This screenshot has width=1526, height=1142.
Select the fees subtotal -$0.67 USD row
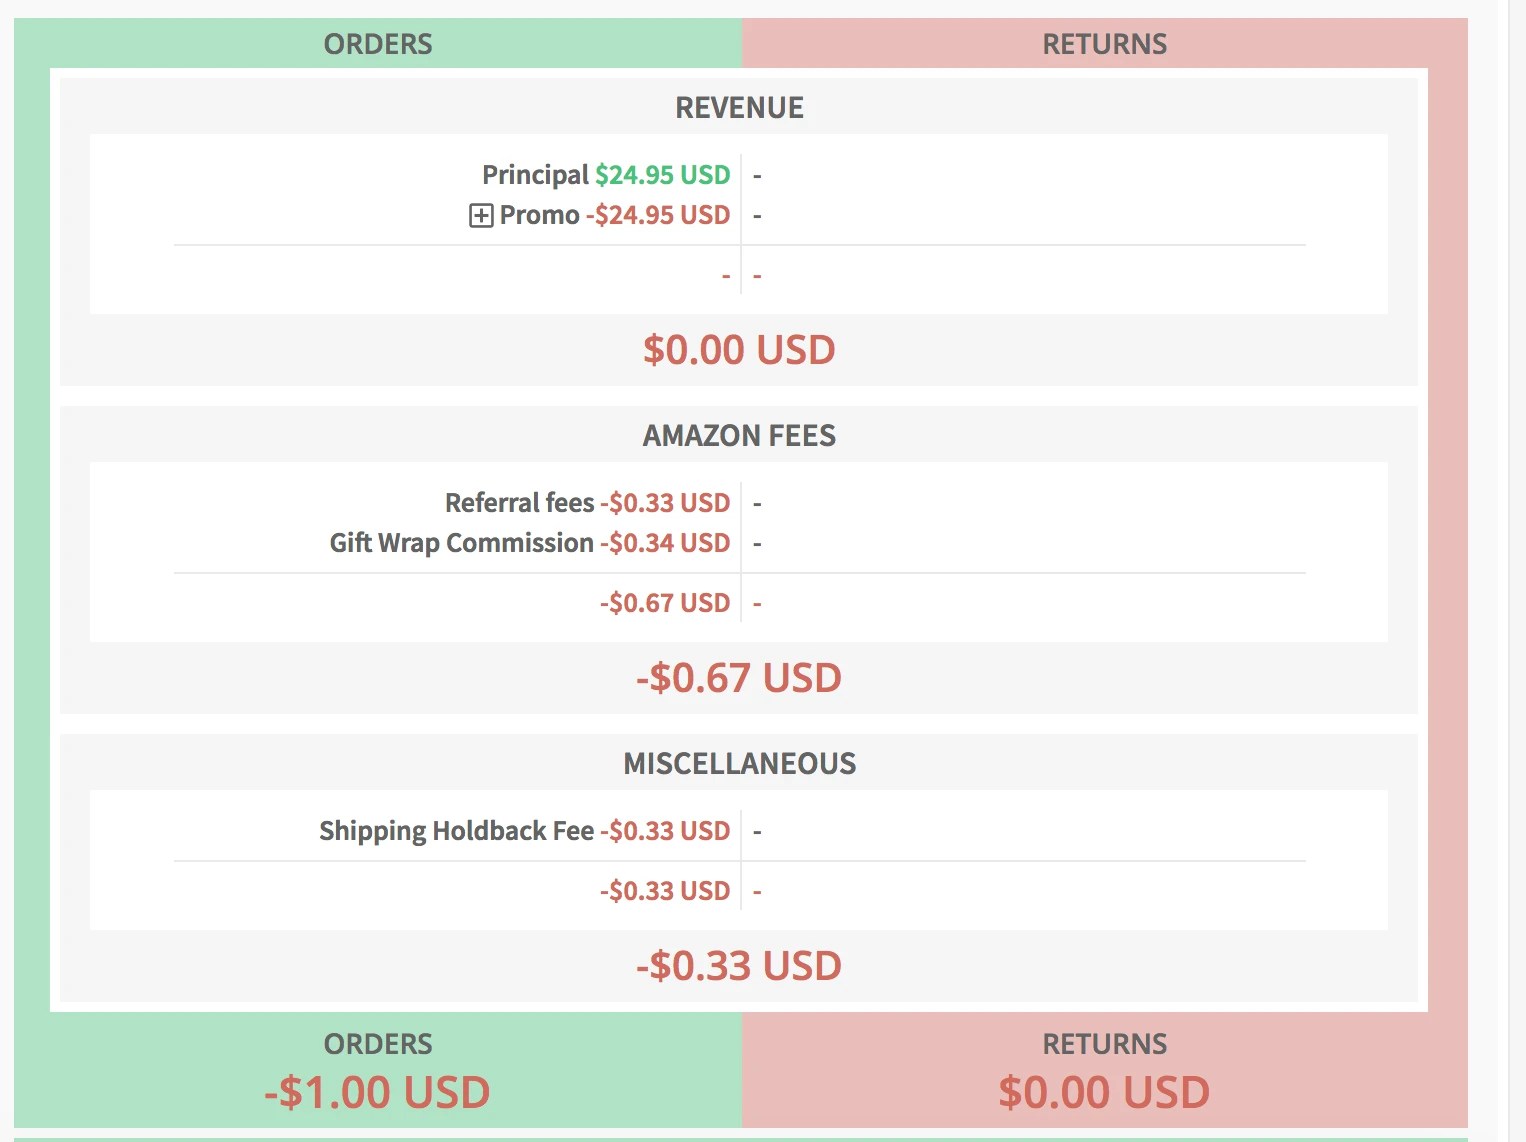click(665, 602)
